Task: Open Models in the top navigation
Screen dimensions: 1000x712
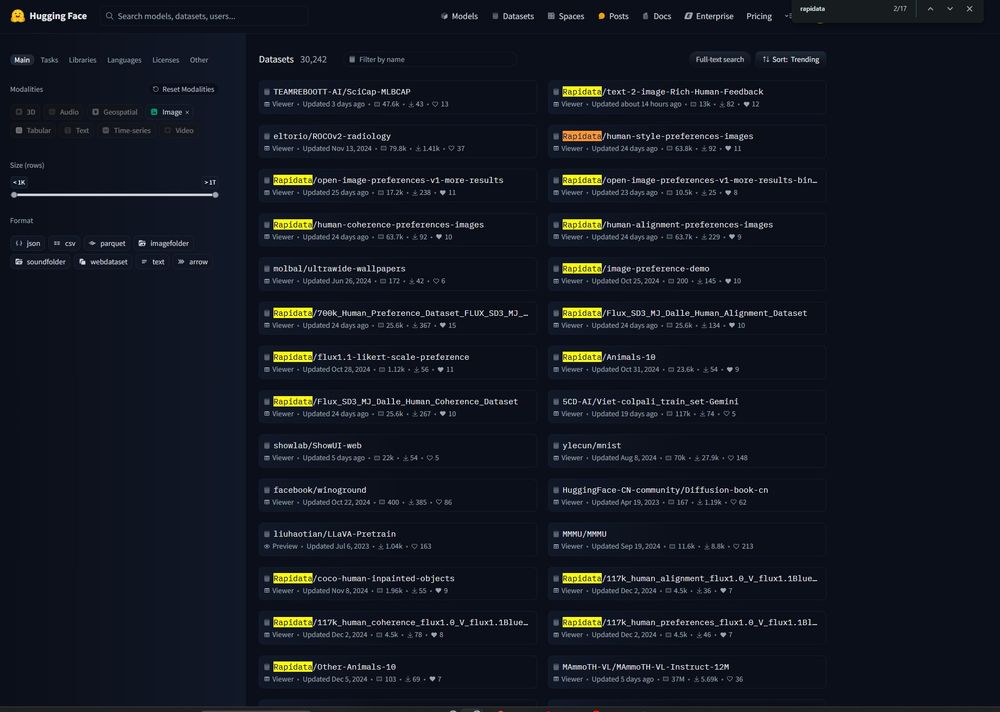Action: pyautogui.click(x=459, y=16)
